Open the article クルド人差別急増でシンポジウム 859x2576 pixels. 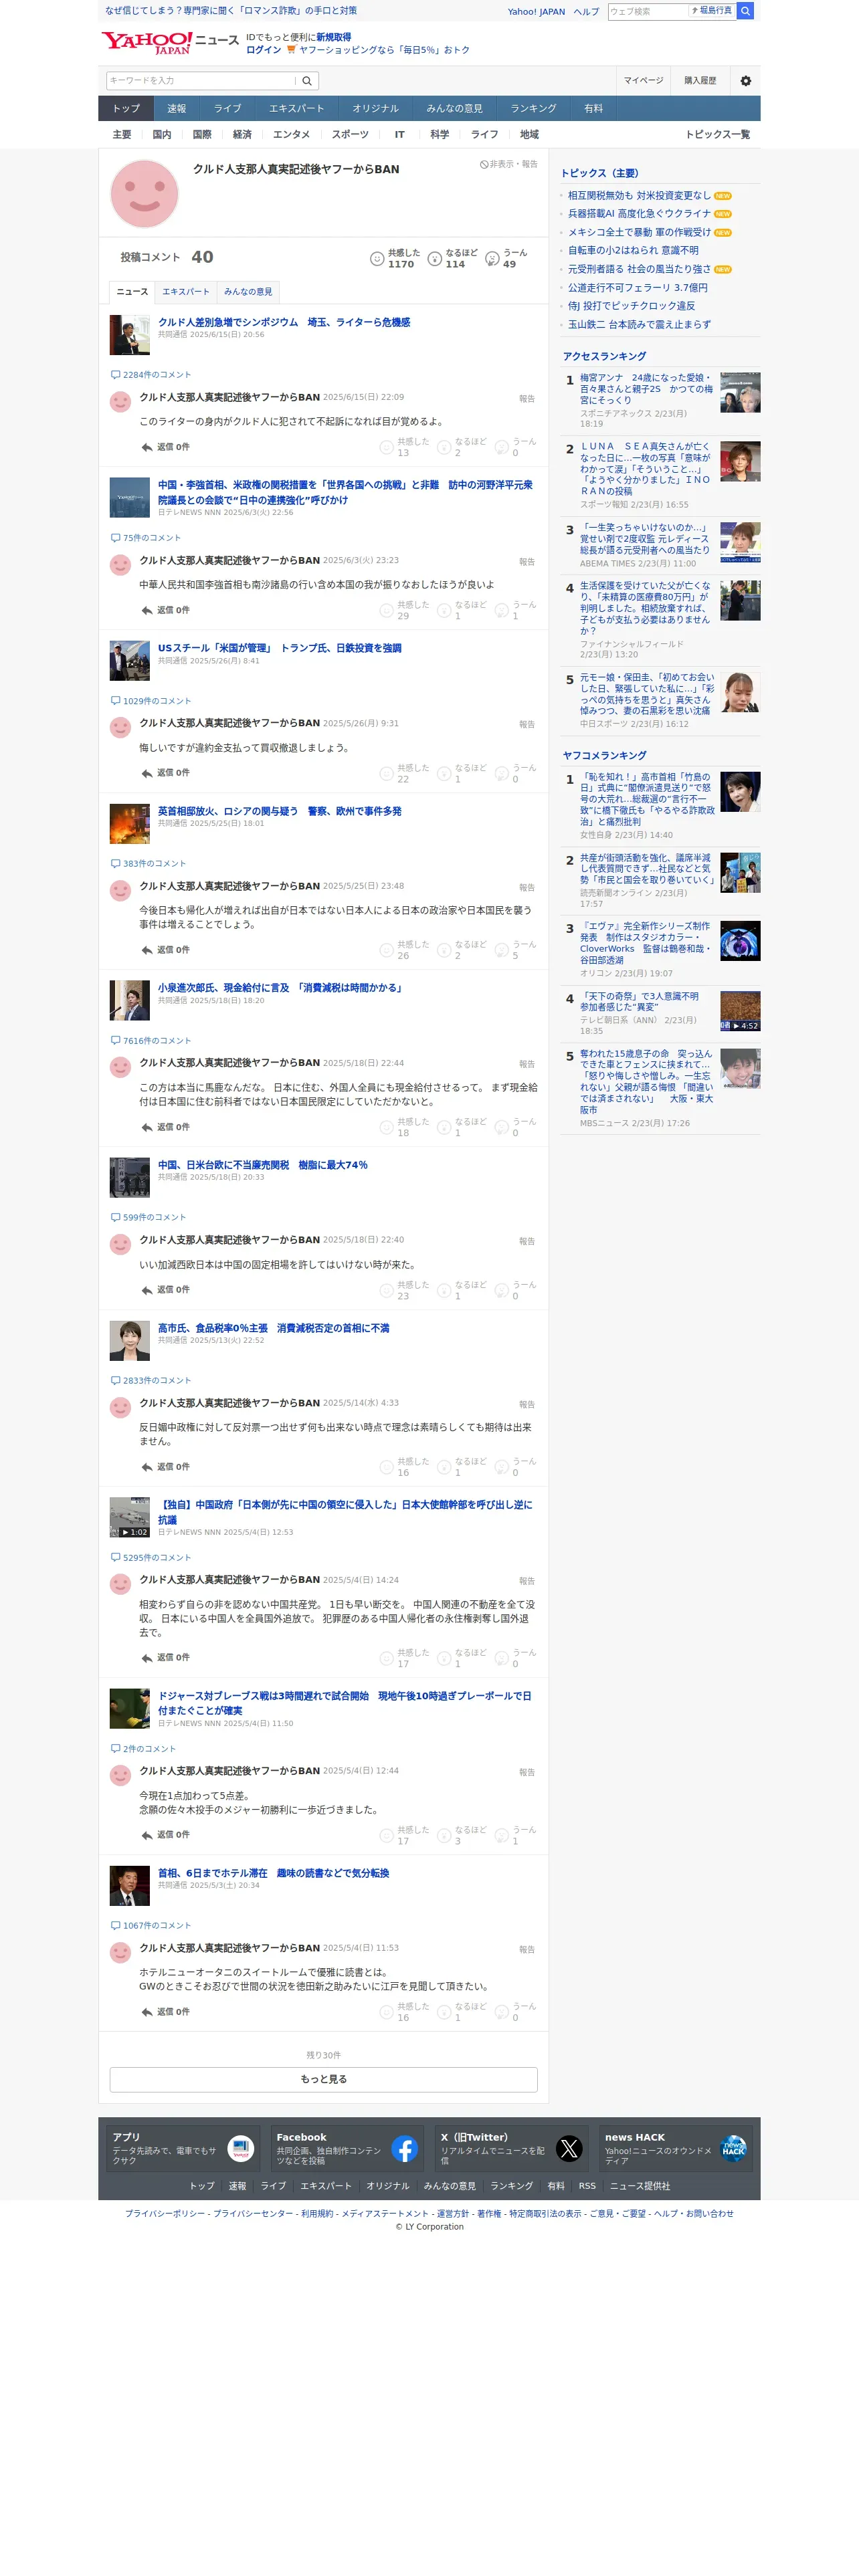point(284,323)
